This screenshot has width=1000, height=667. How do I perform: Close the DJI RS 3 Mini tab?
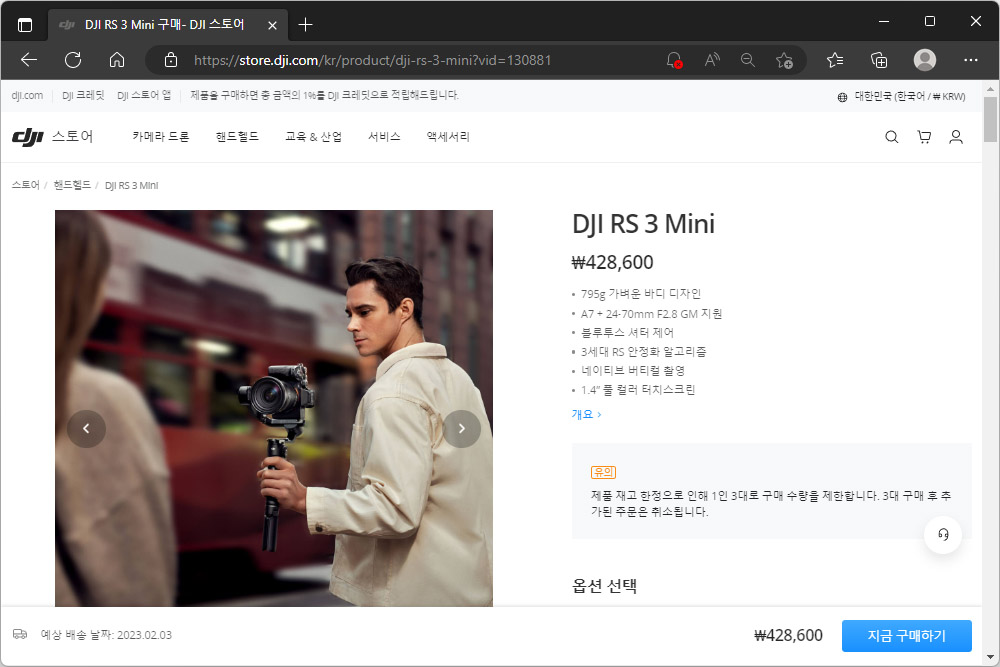click(x=272, y=25)
